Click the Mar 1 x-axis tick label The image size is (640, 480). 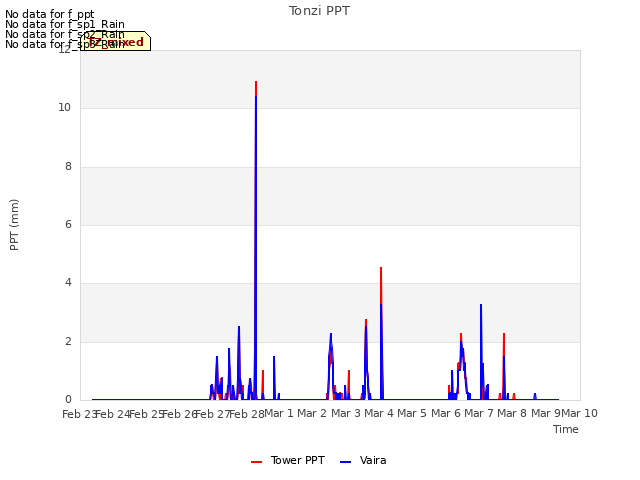279,413
